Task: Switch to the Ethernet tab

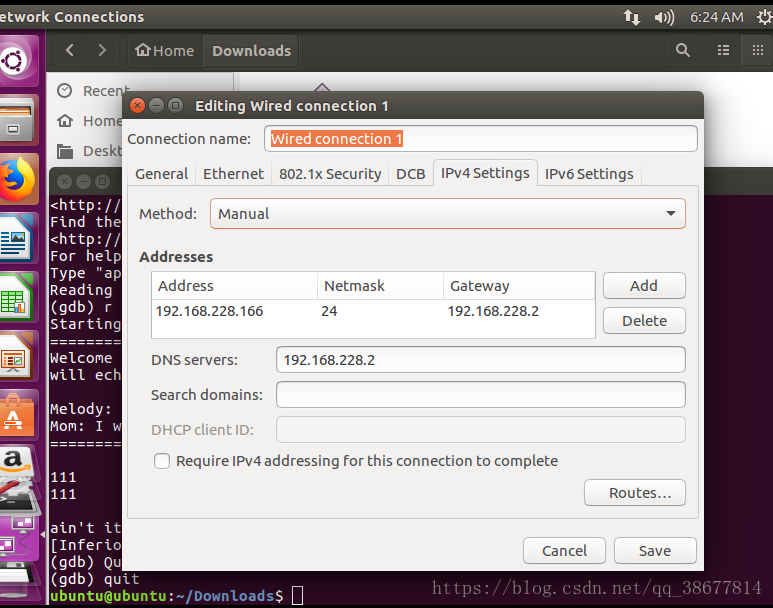Action: [x=233, y=174]
